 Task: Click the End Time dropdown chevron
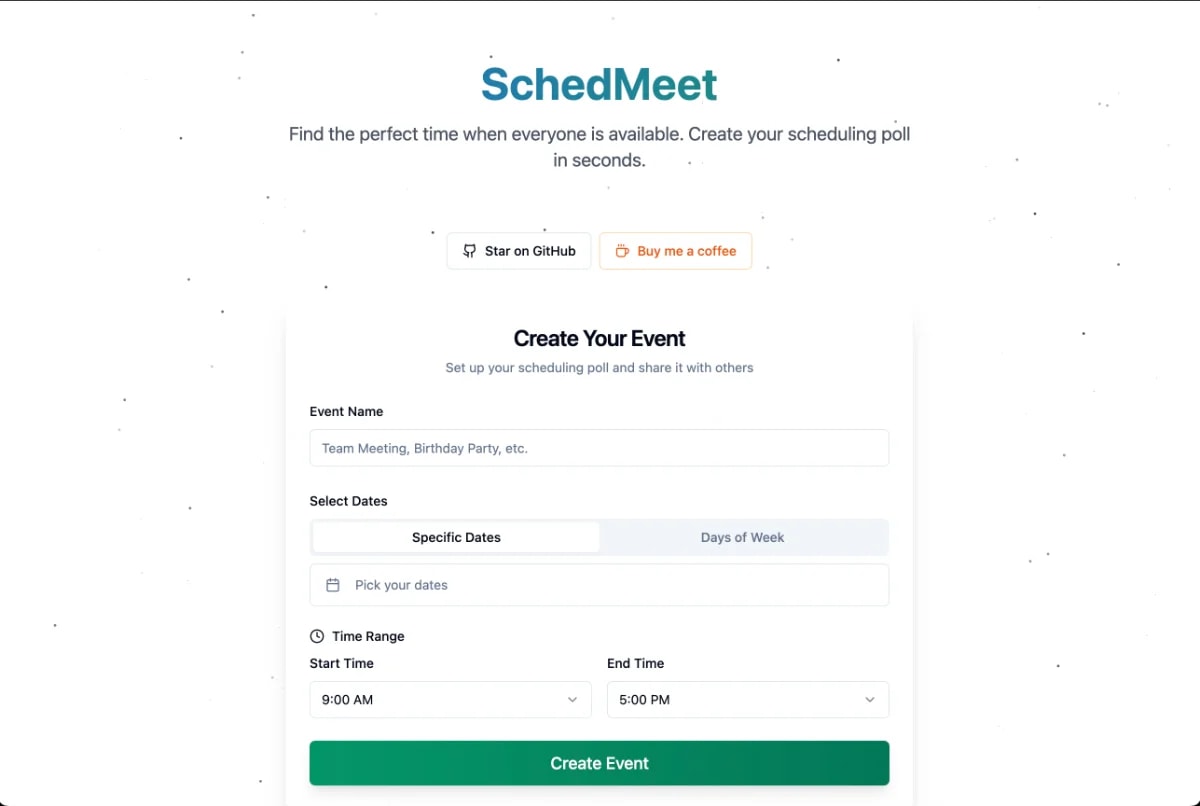point(870,700)
